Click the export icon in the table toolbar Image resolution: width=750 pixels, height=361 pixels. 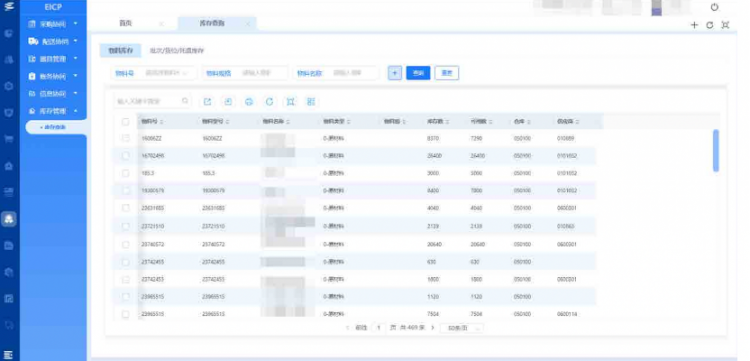click(x=207, y=101)
